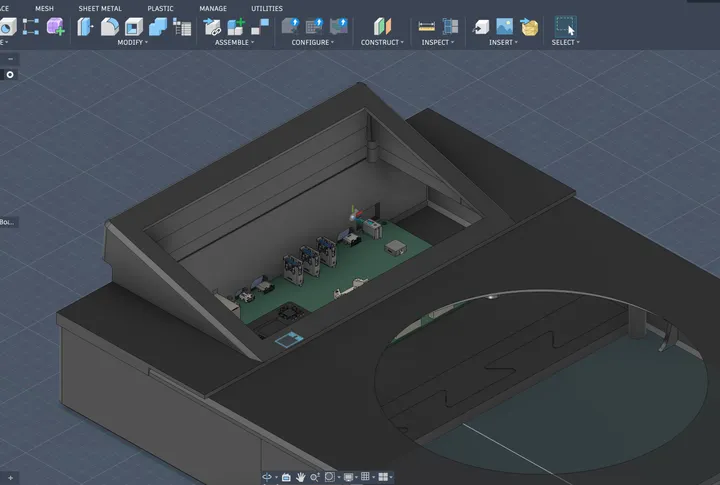Click the create form box icon
Screen dimensions: 720x485
[x=8, y=27]
